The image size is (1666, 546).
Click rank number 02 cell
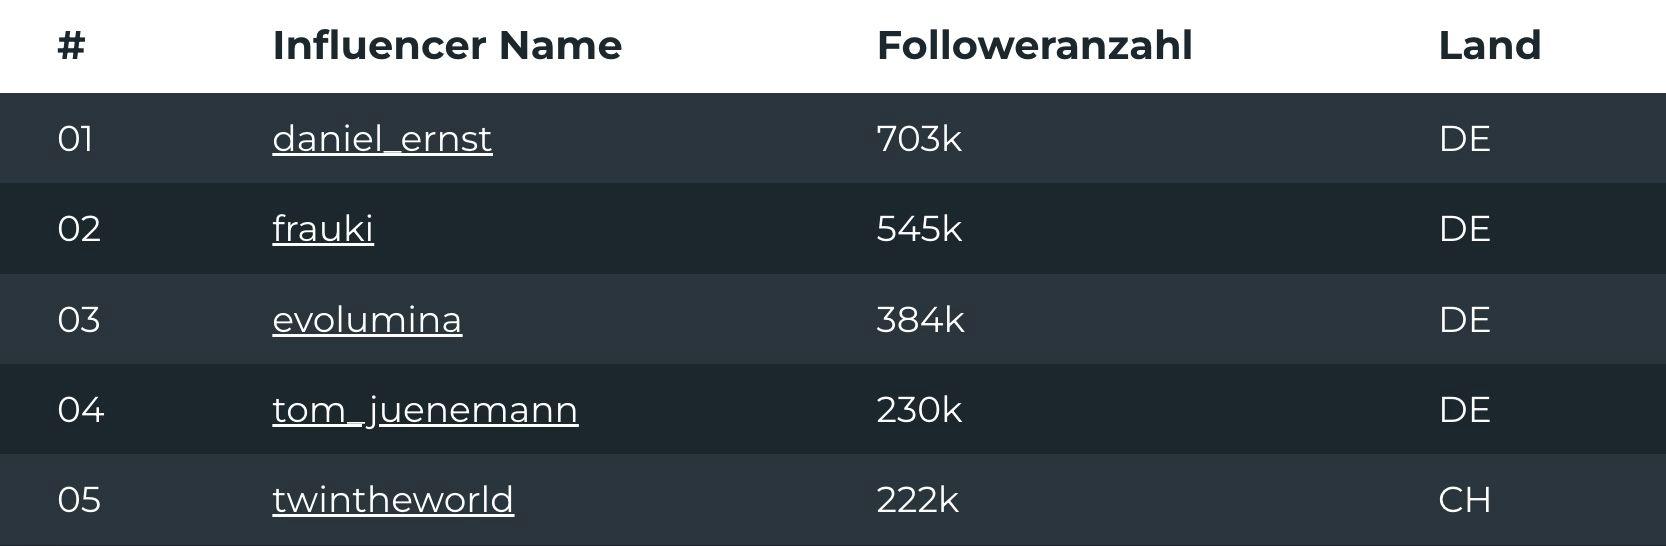pos(79,229)
